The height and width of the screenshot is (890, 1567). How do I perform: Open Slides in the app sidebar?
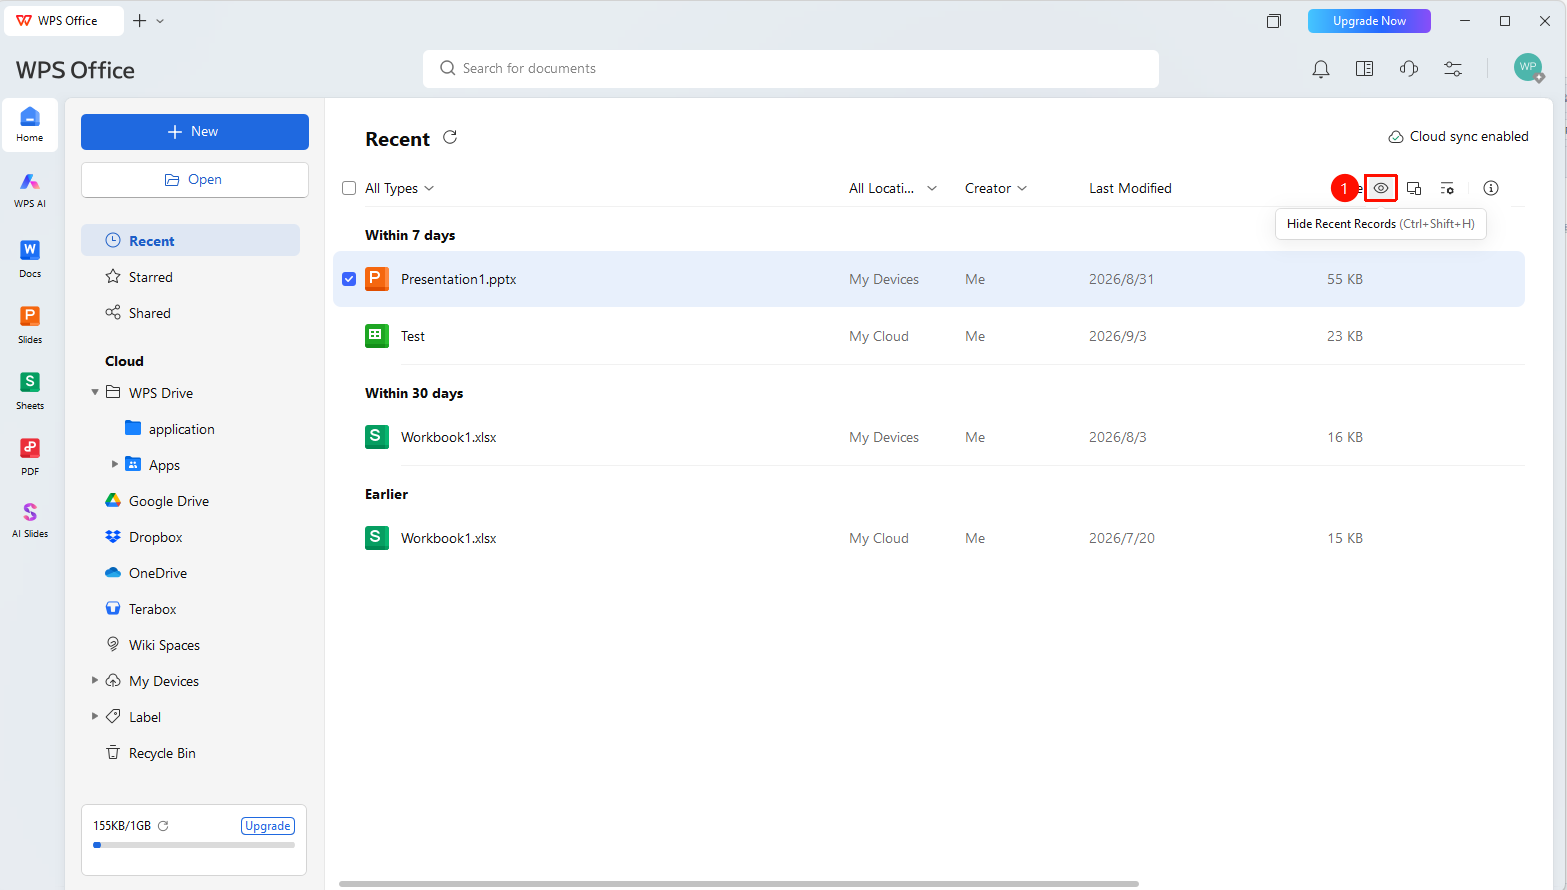pyautogui.click(x=30, y=324)
